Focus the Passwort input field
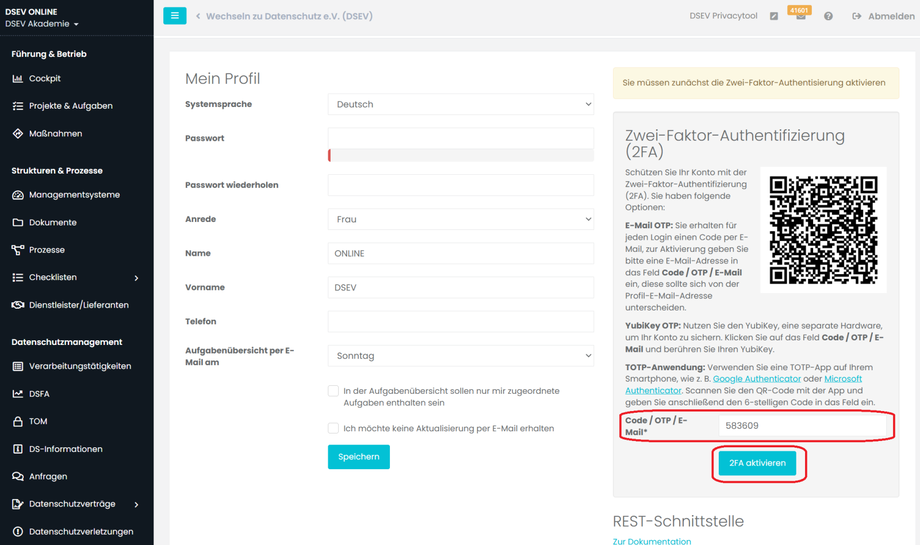Image resolution: width=920 pixels, height=545 pixels. pos(461,138)
